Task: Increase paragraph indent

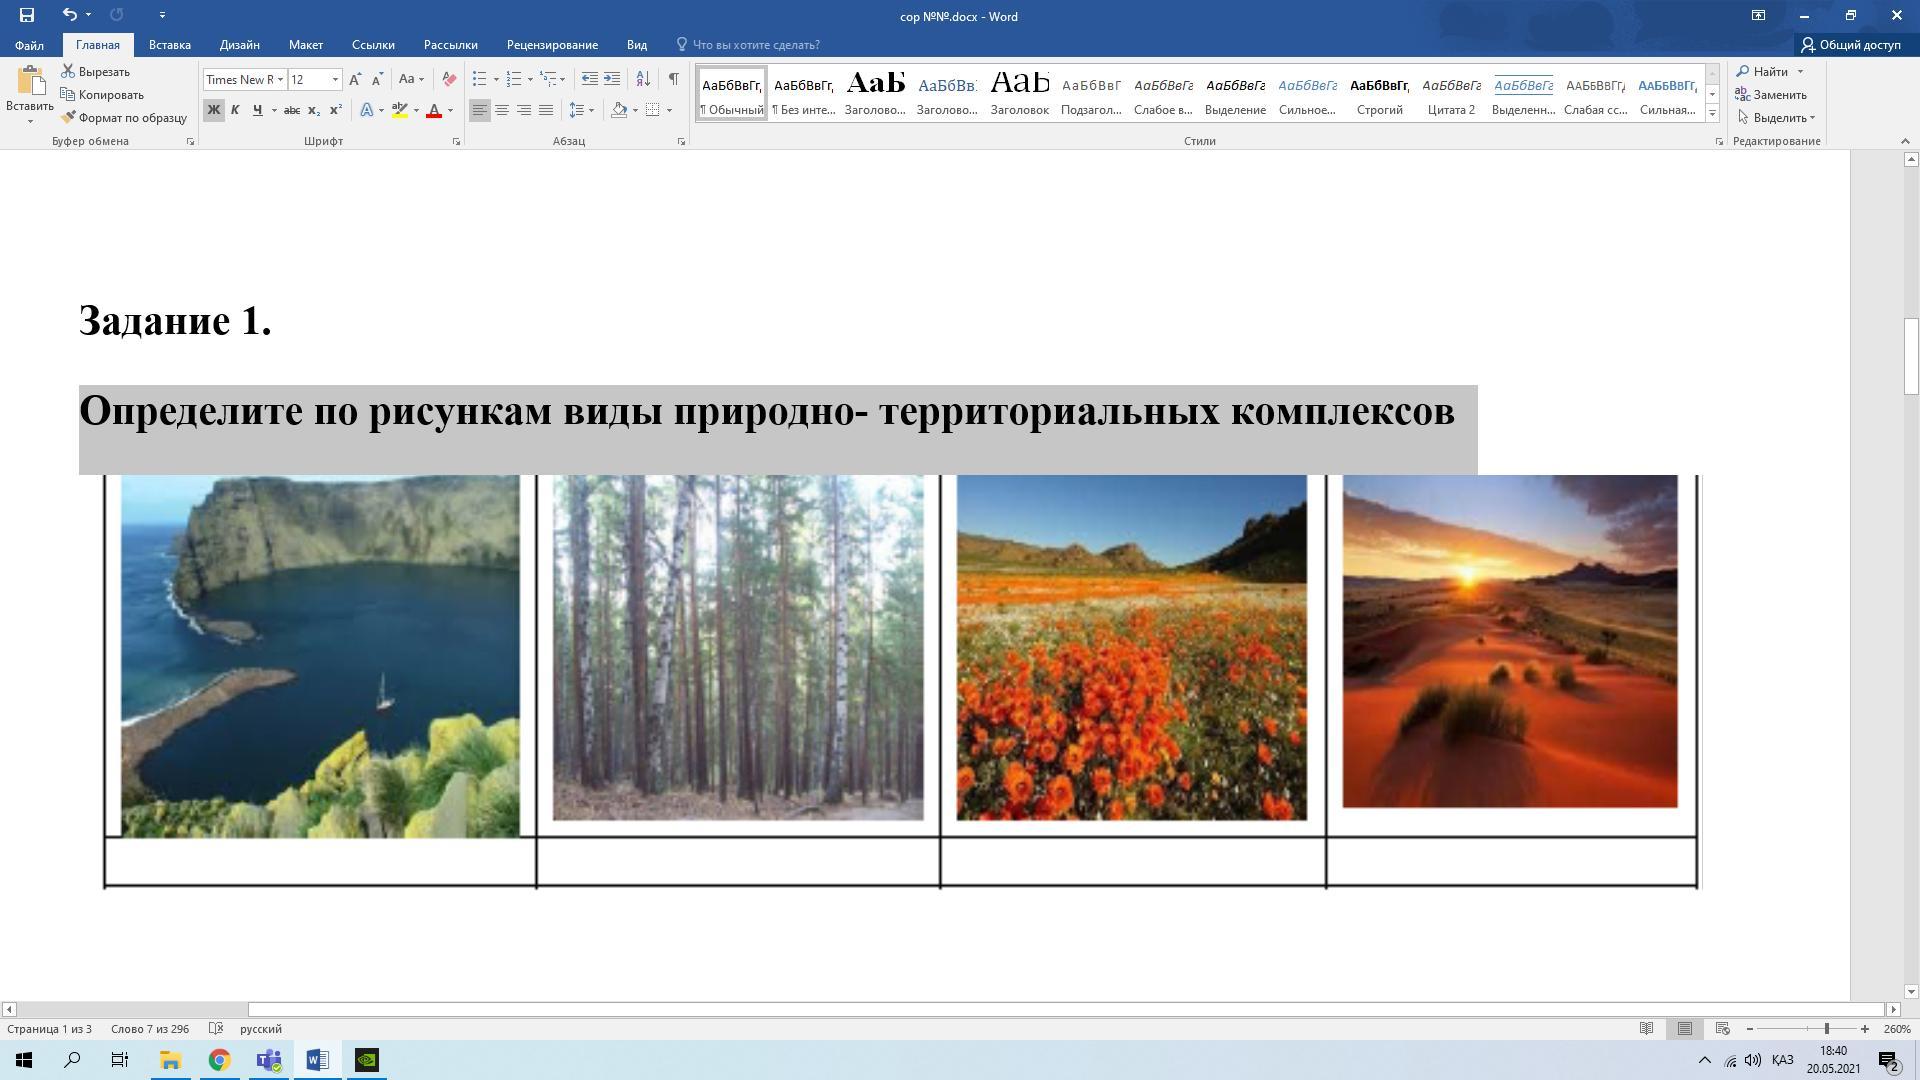Action: (612, 79)
